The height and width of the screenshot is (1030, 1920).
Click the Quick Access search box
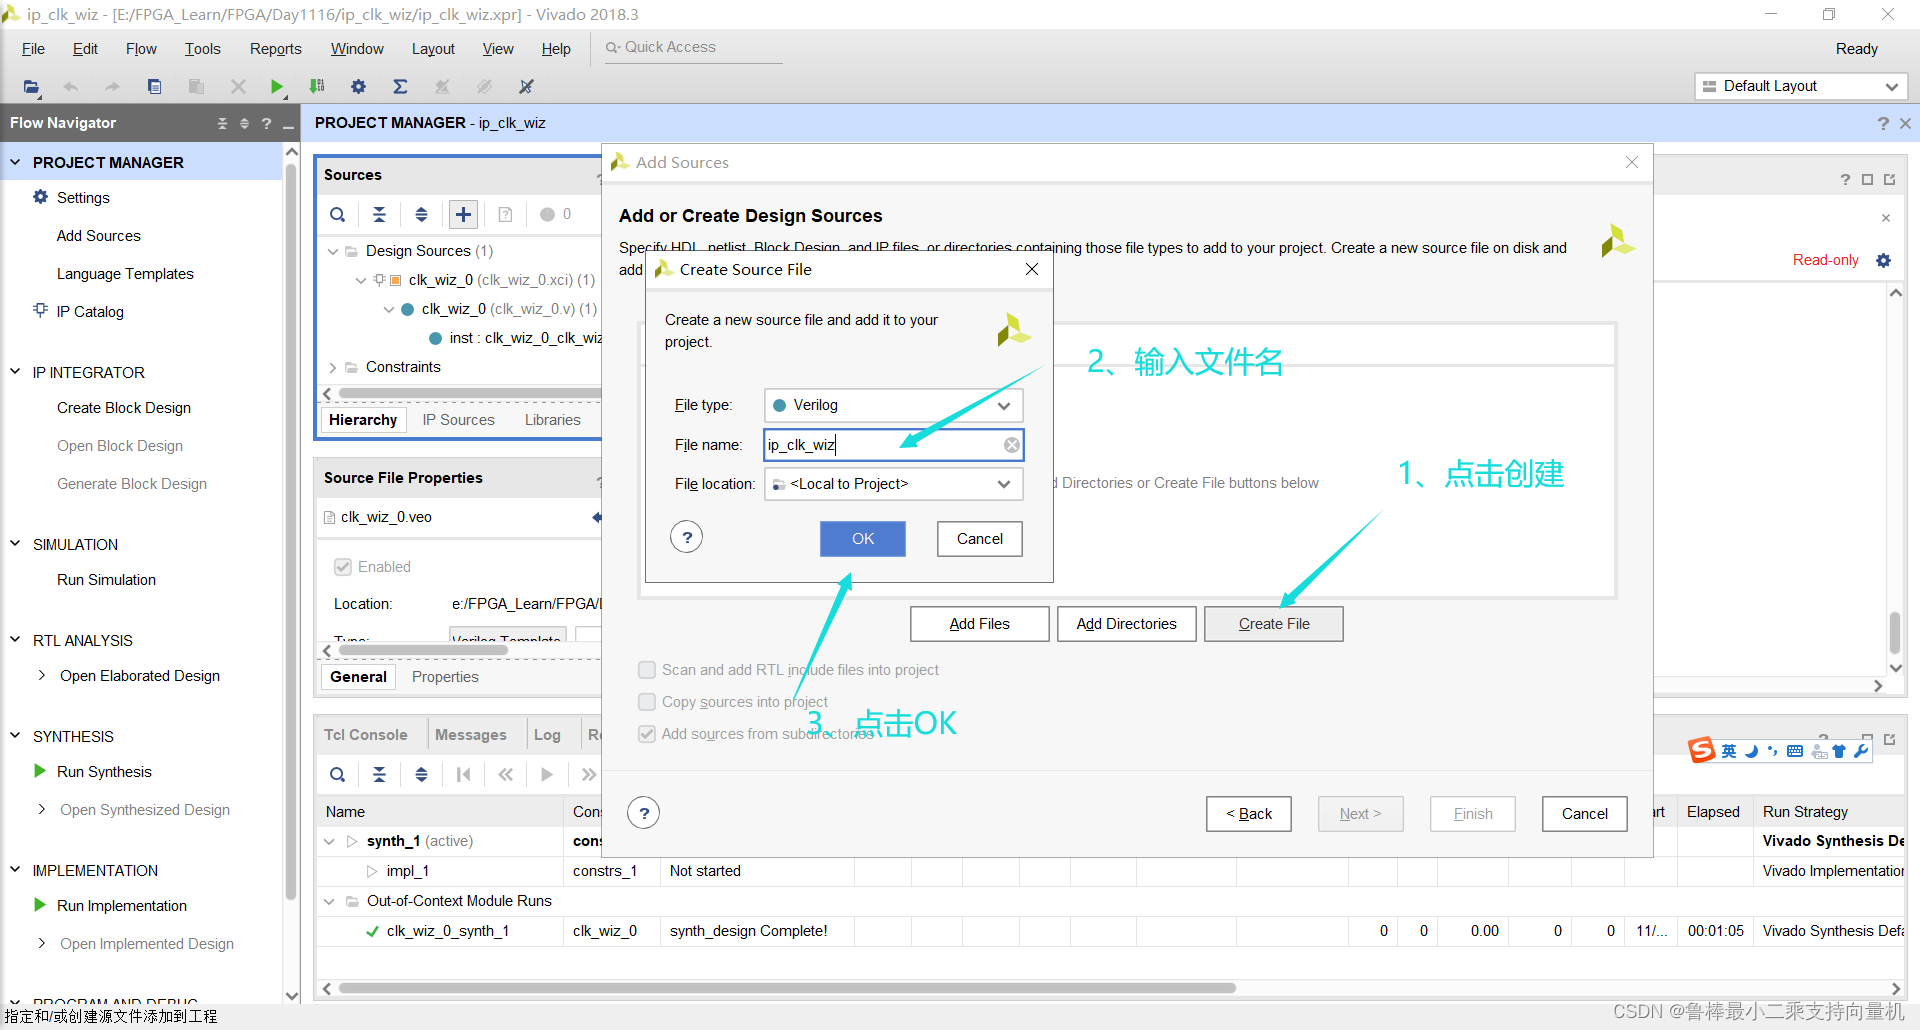693,48
